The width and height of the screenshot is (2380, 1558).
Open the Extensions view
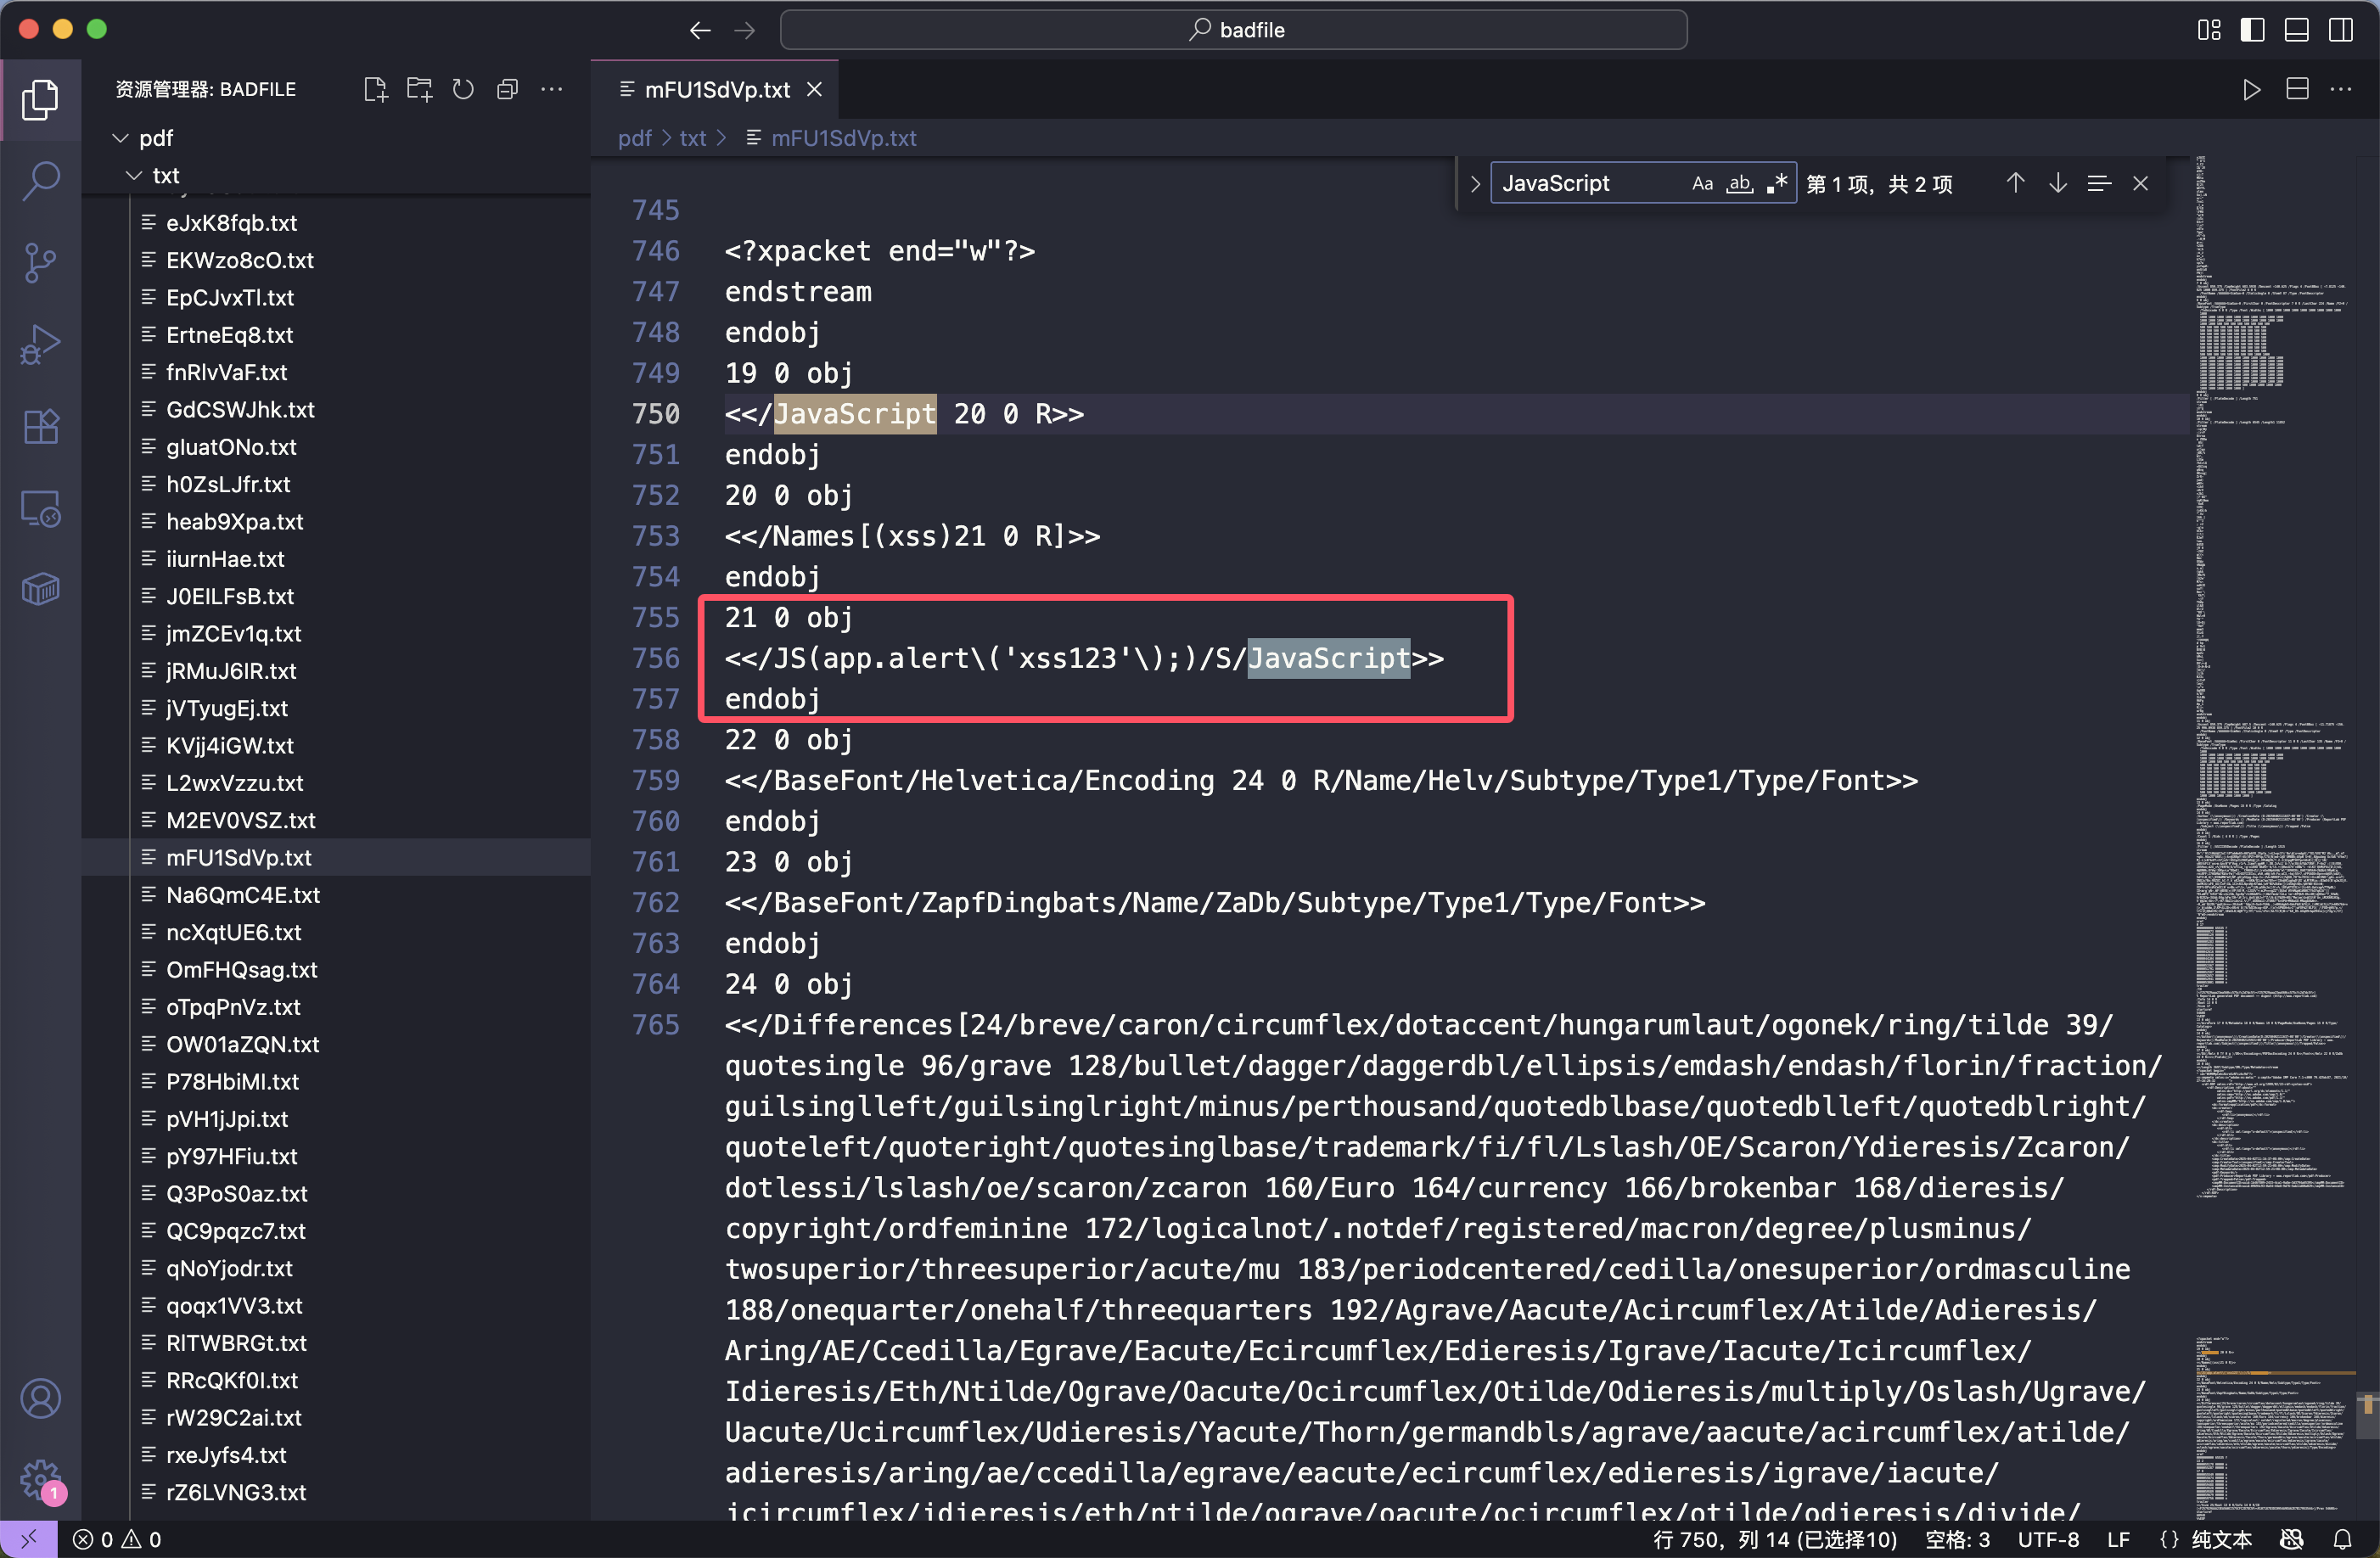click(40, 427)
